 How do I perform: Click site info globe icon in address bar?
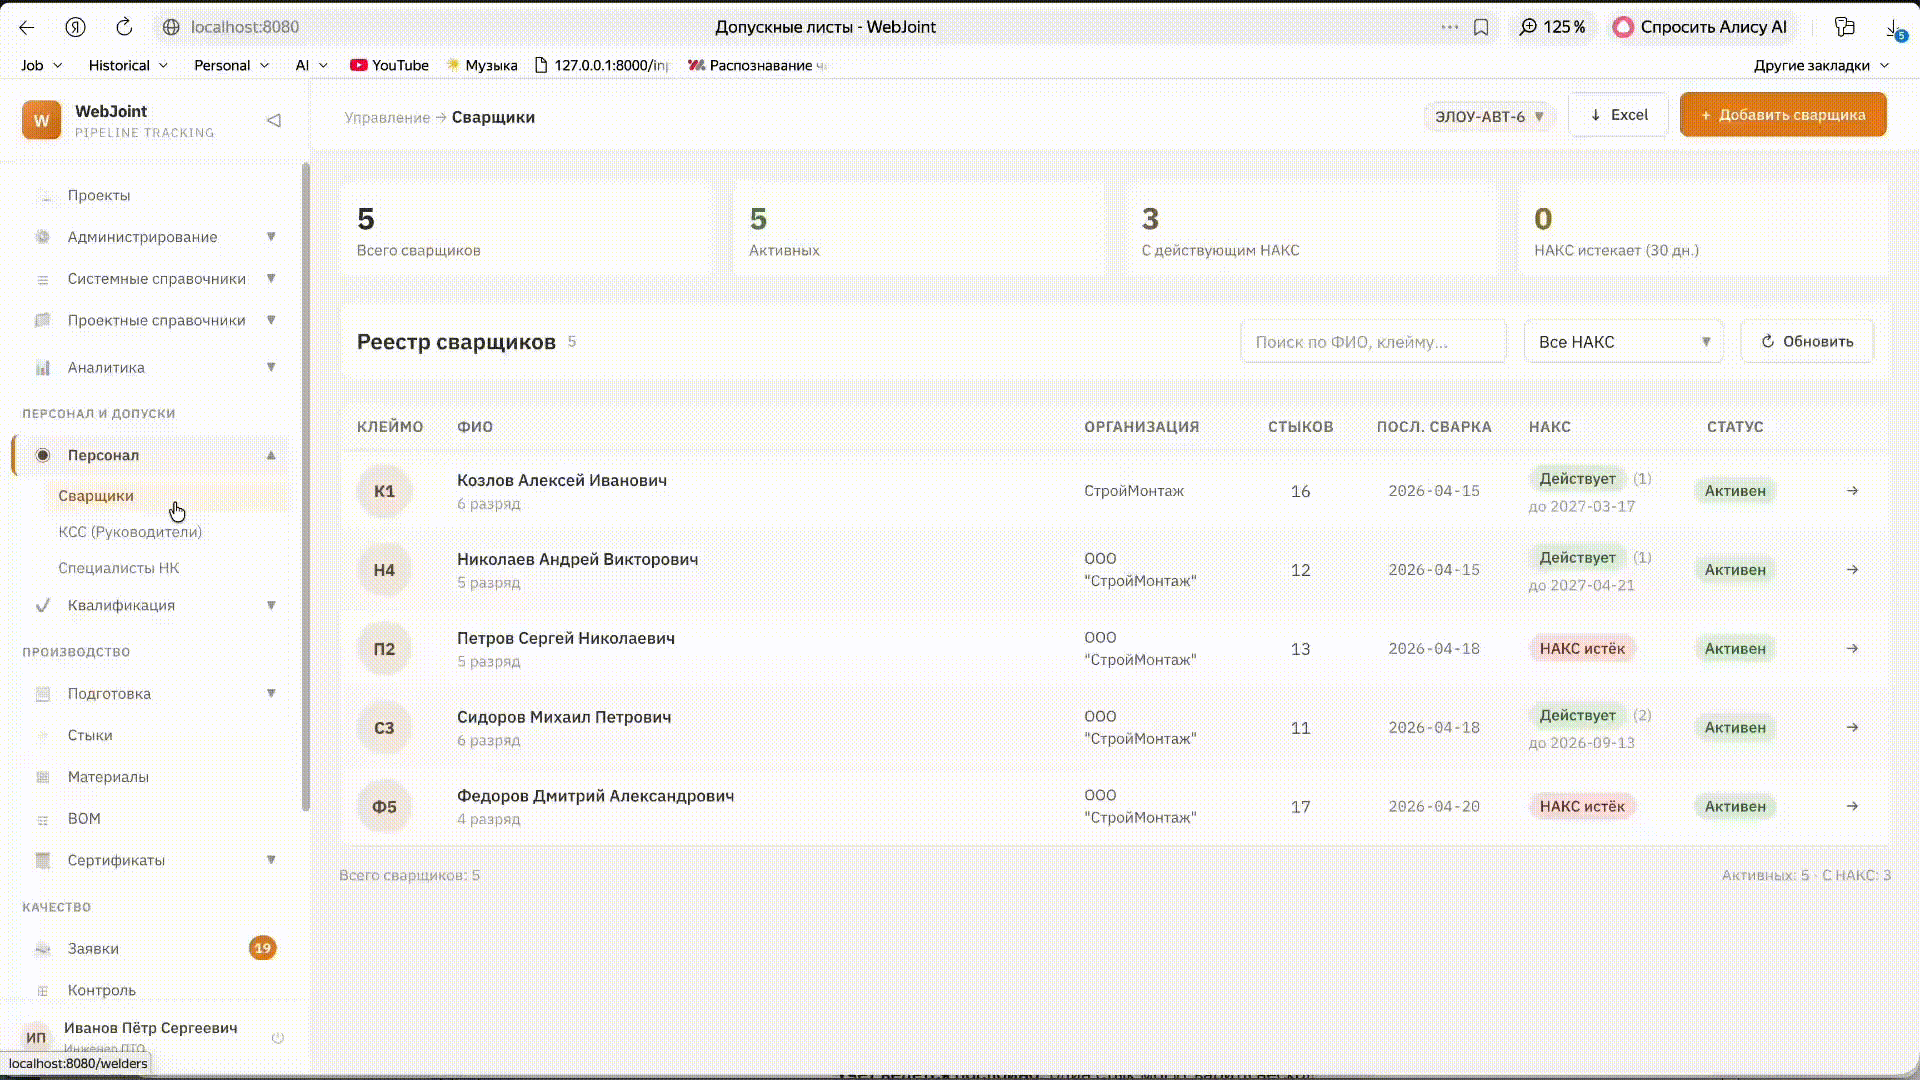pos(171,27)
